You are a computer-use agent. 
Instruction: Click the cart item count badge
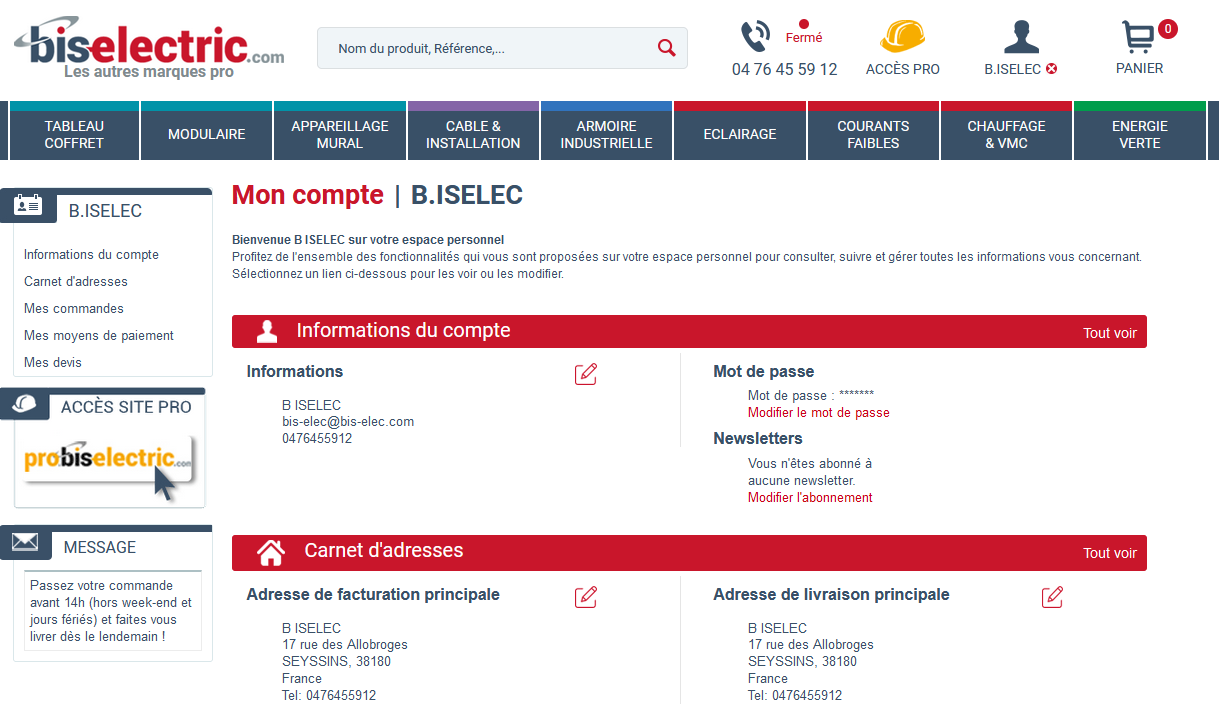click(x=1167, y=29)
